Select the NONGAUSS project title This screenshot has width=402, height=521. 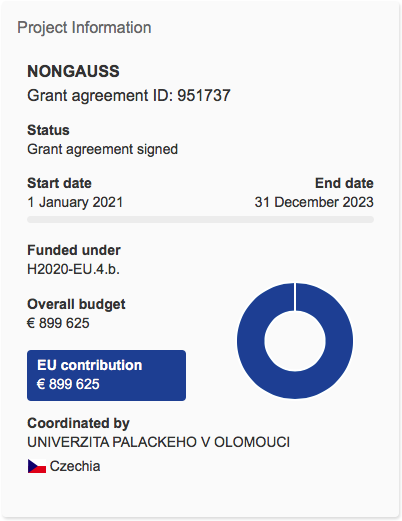[73, 71]
